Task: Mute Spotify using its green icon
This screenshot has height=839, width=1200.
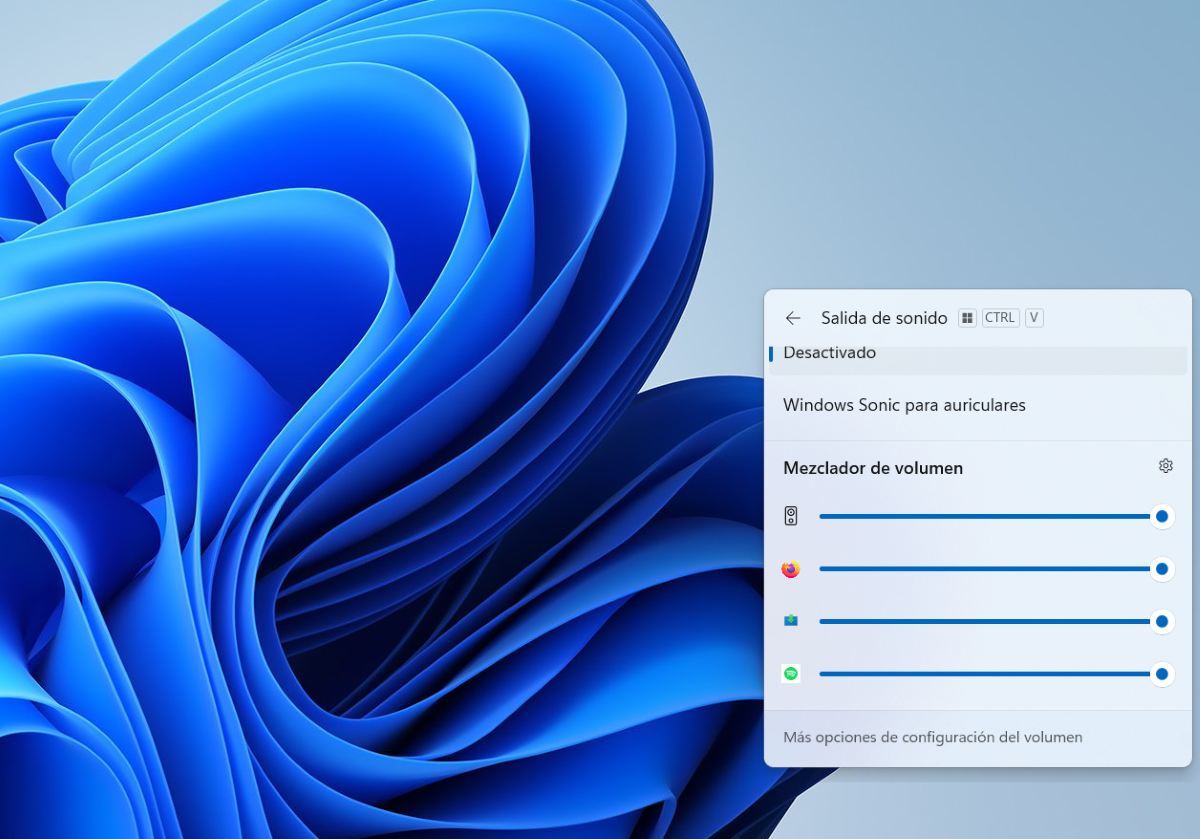Action: pos(791,674)
